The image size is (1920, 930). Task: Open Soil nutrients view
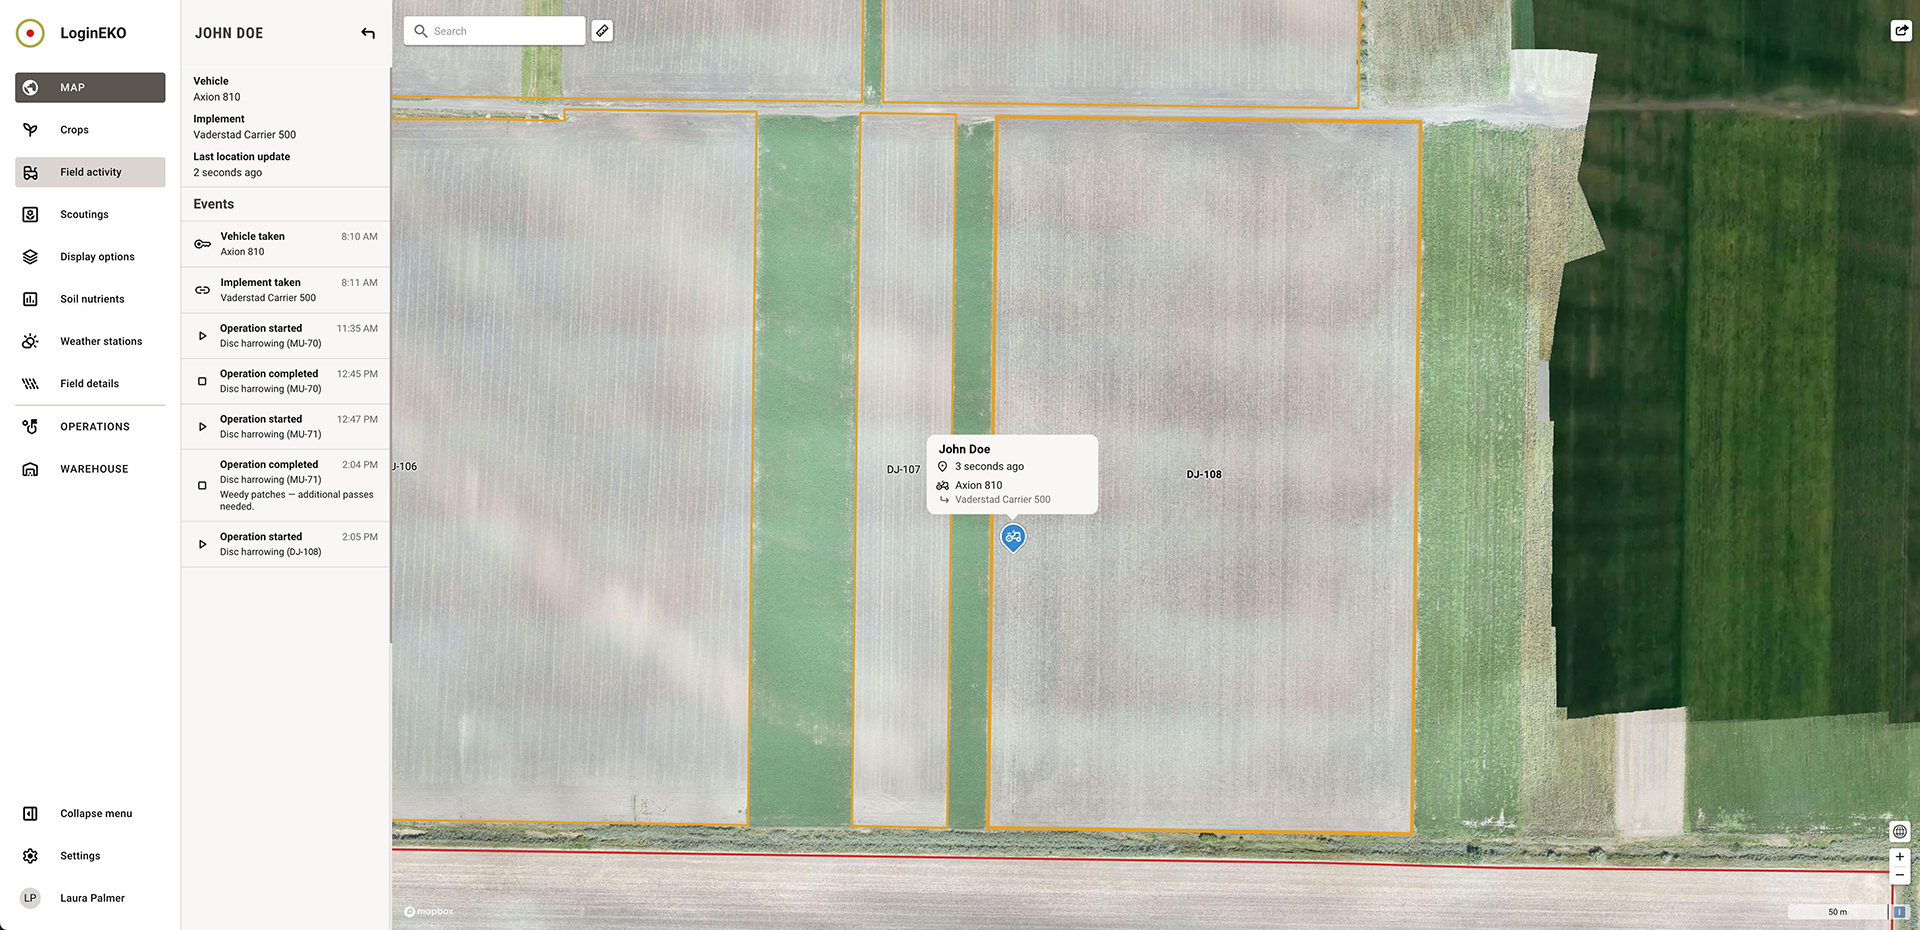92,299
